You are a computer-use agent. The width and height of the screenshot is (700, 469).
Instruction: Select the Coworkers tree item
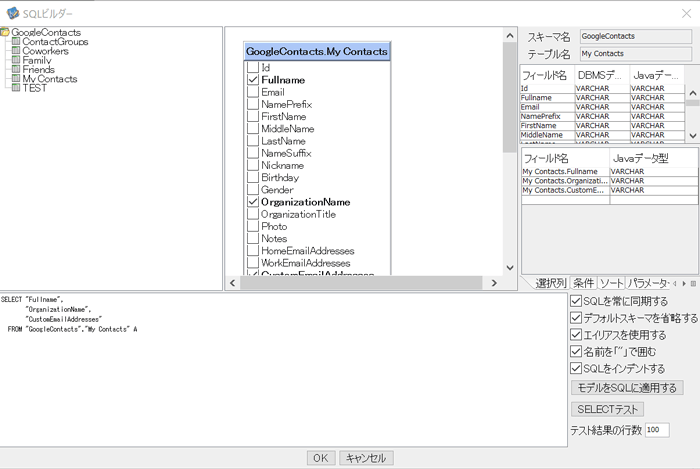pos(46,50)
